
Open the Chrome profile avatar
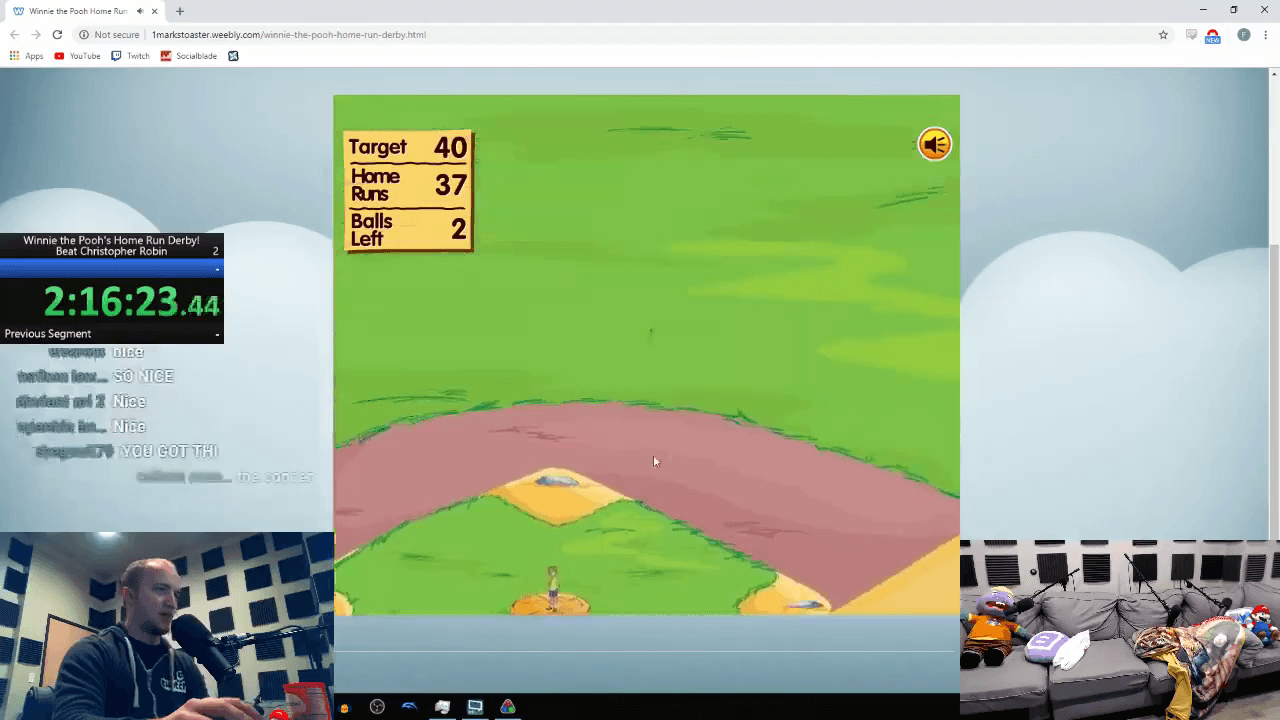(1244, 34)
